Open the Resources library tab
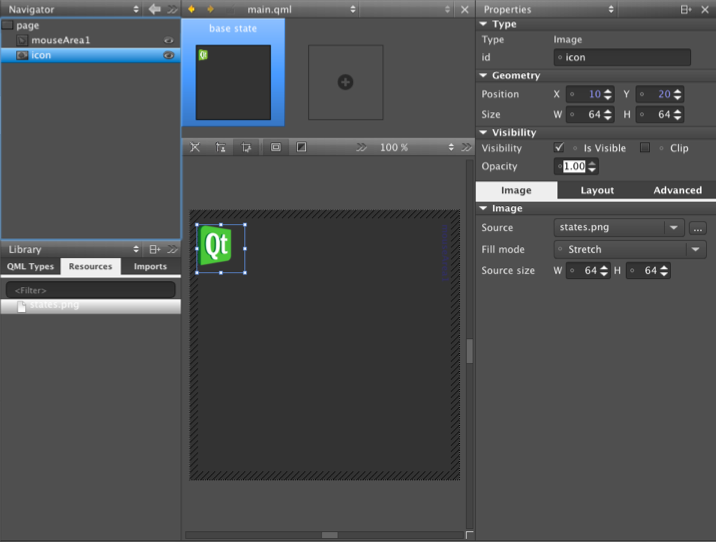This screenshot has height=542, width=716. pos(90,266)
